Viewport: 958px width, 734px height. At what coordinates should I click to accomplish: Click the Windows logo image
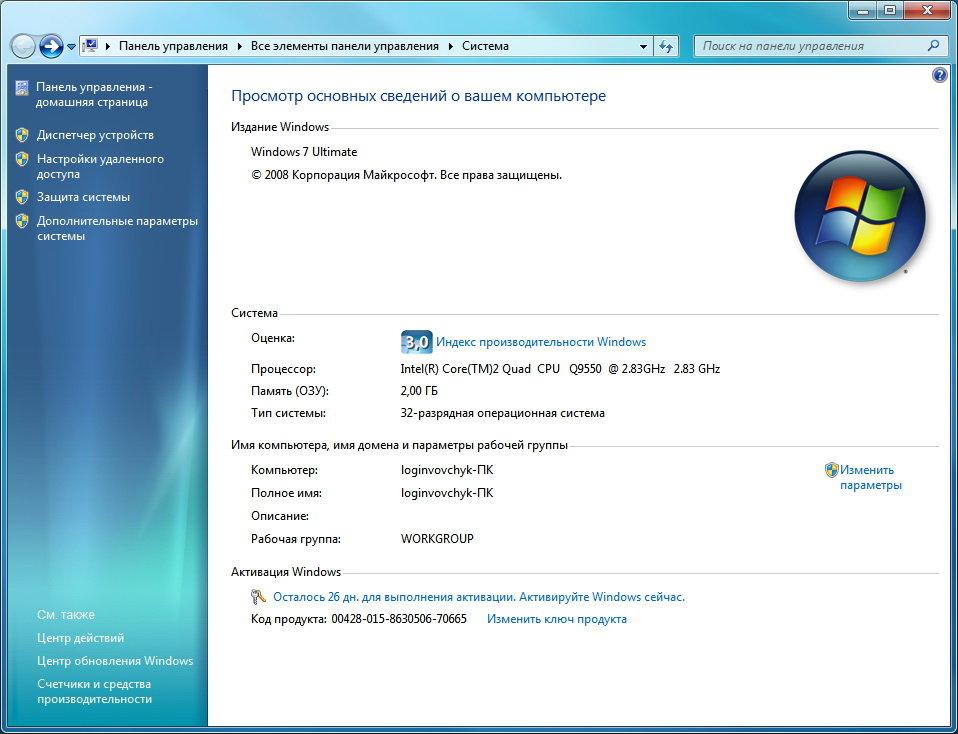pyautogui.click(x=860, y=216)
